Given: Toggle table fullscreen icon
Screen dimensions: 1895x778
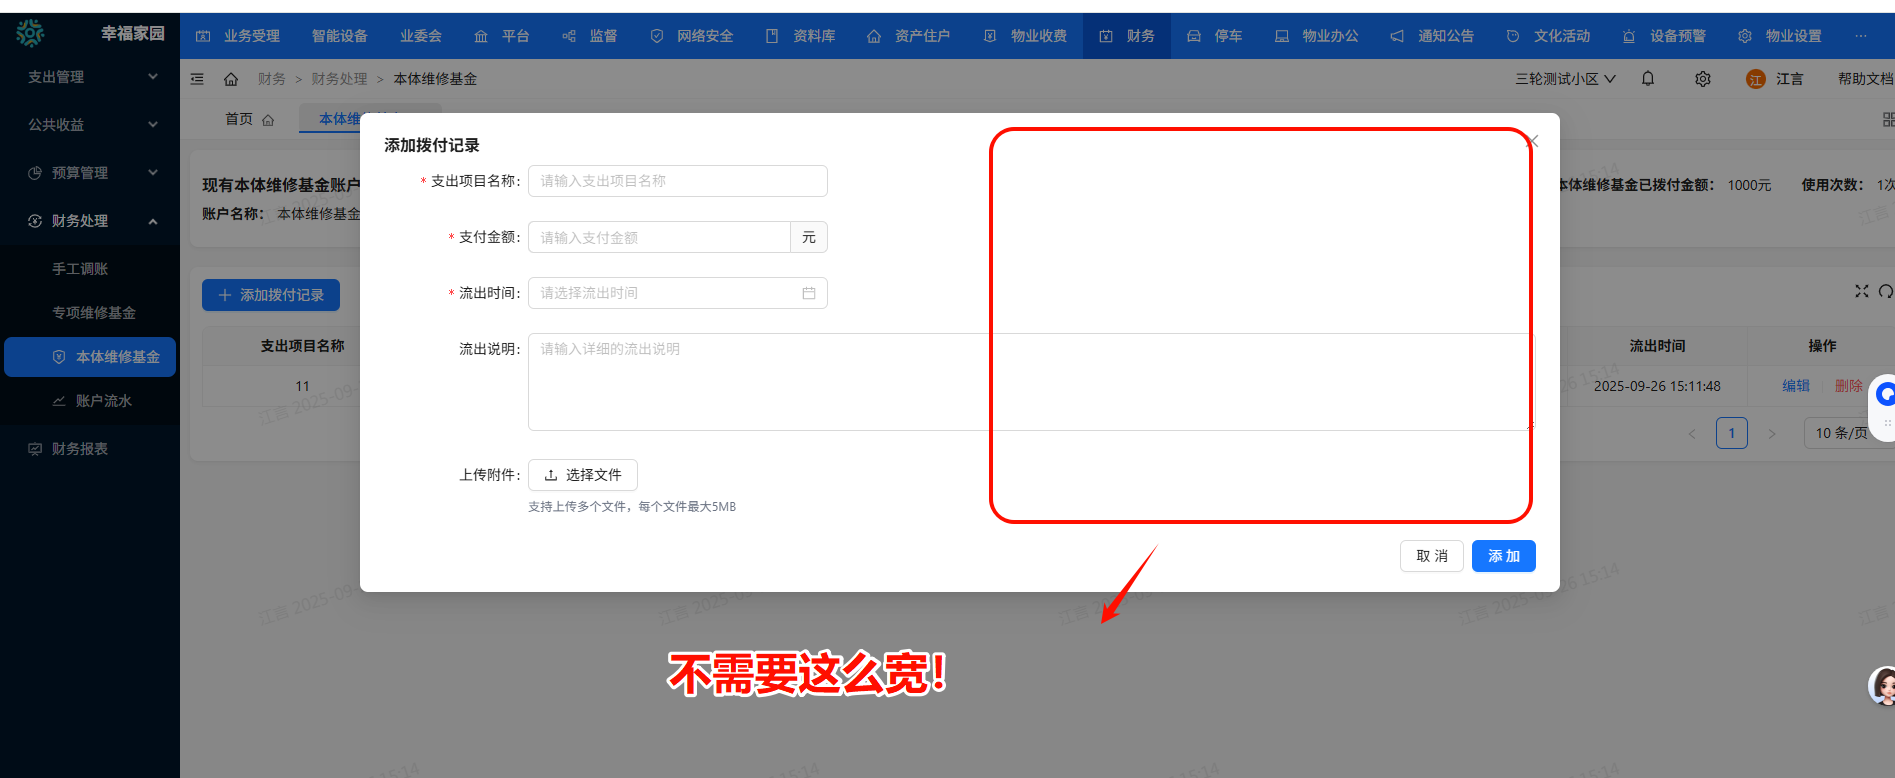Looking at the screenshot, I should pos(1862,291).
